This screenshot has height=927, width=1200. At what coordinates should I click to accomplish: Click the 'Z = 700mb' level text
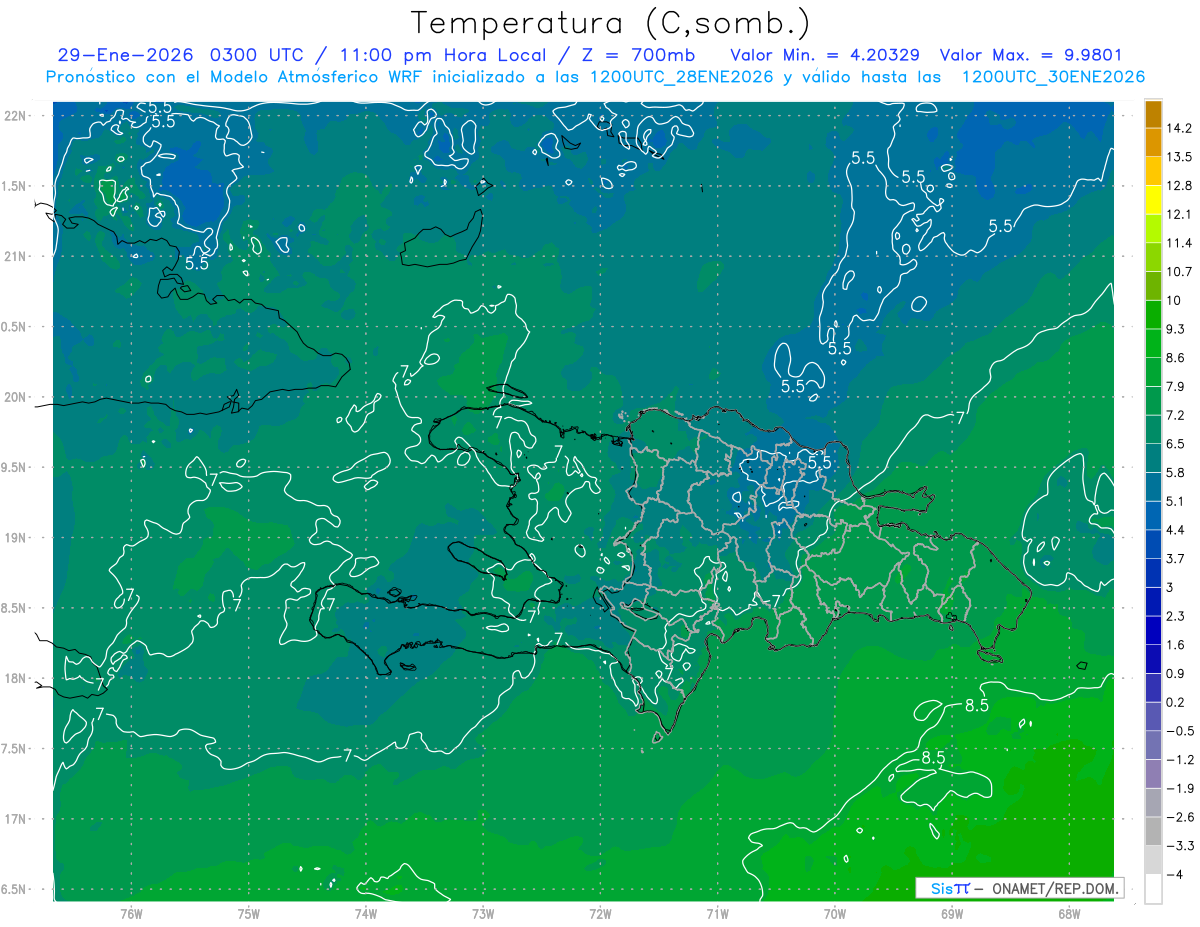coord(637,55)
